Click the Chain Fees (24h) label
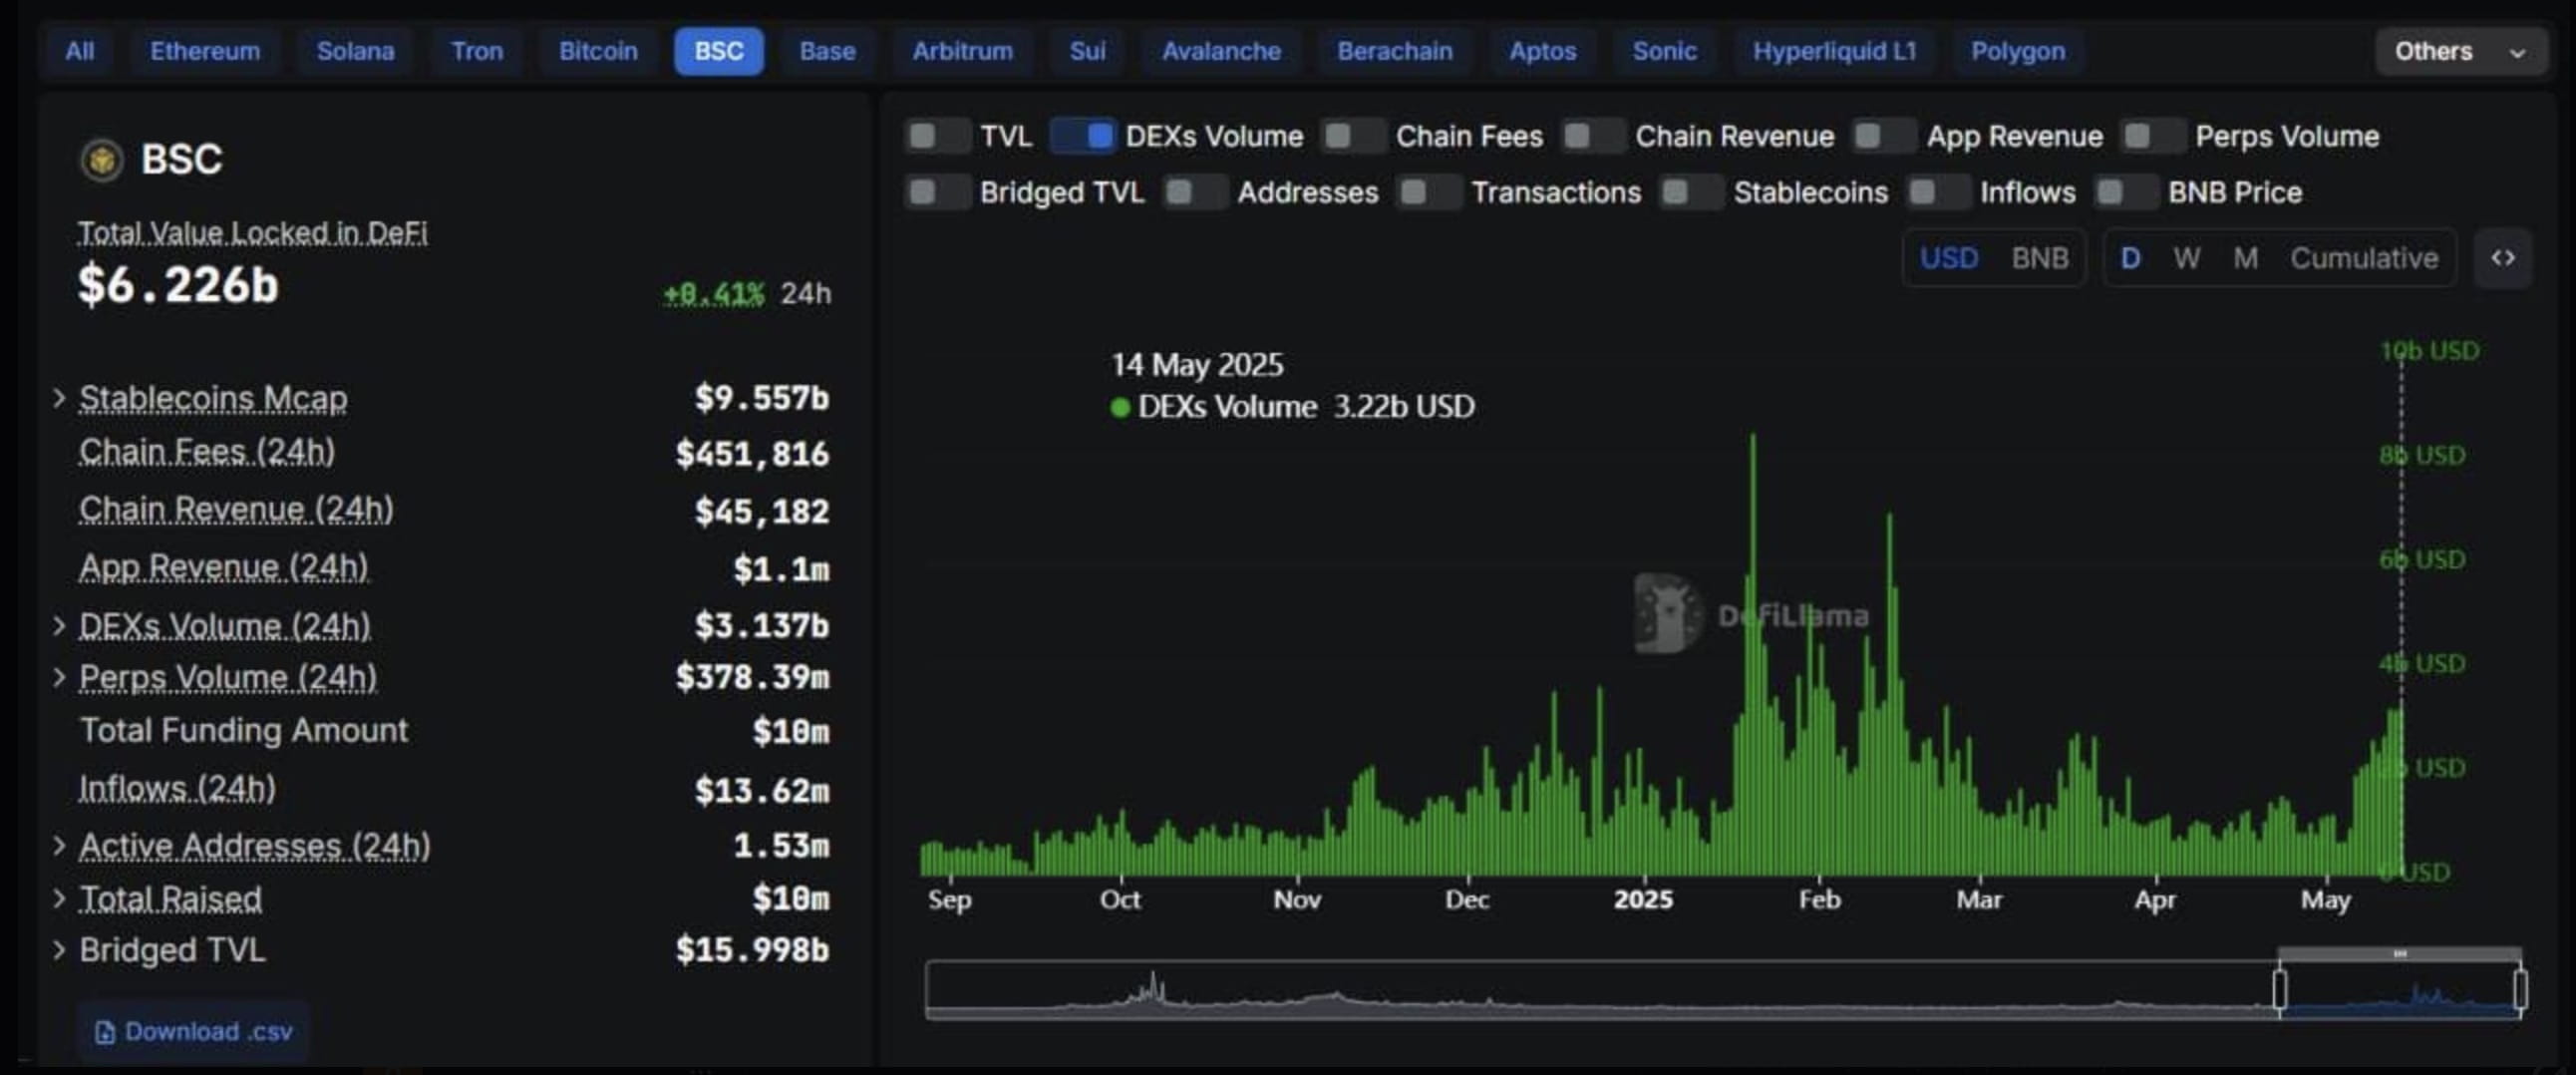2576x1075 pixels. [x=207, y=452]
